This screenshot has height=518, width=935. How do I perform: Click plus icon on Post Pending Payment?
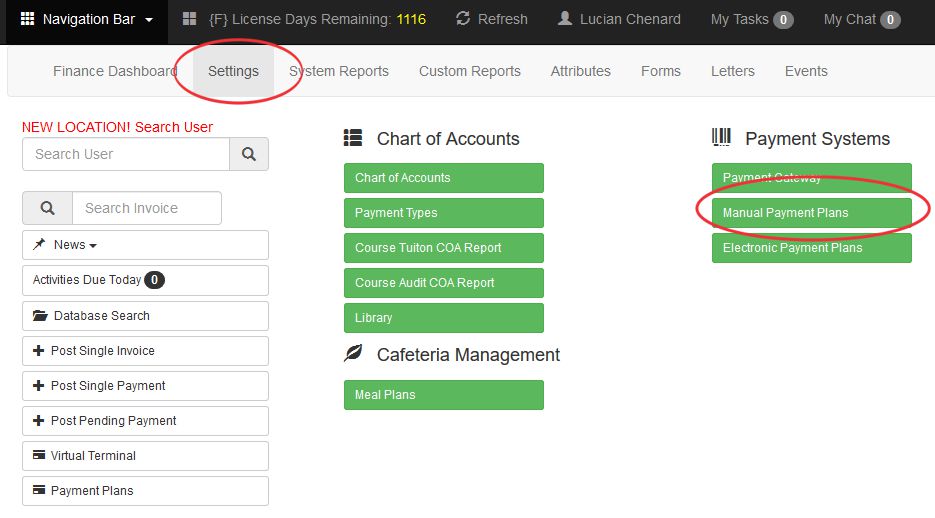click(x=39, y=420)
